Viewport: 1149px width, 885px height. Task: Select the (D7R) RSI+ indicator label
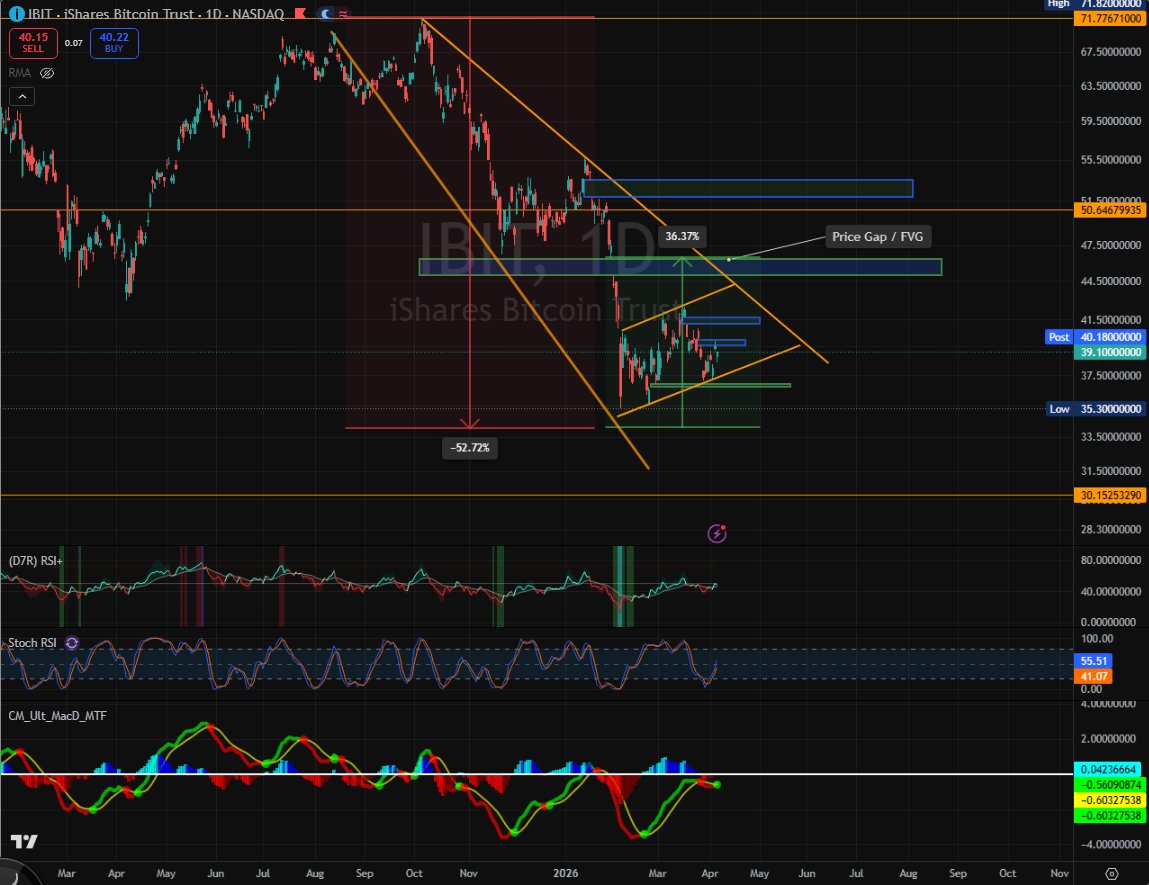36,561
